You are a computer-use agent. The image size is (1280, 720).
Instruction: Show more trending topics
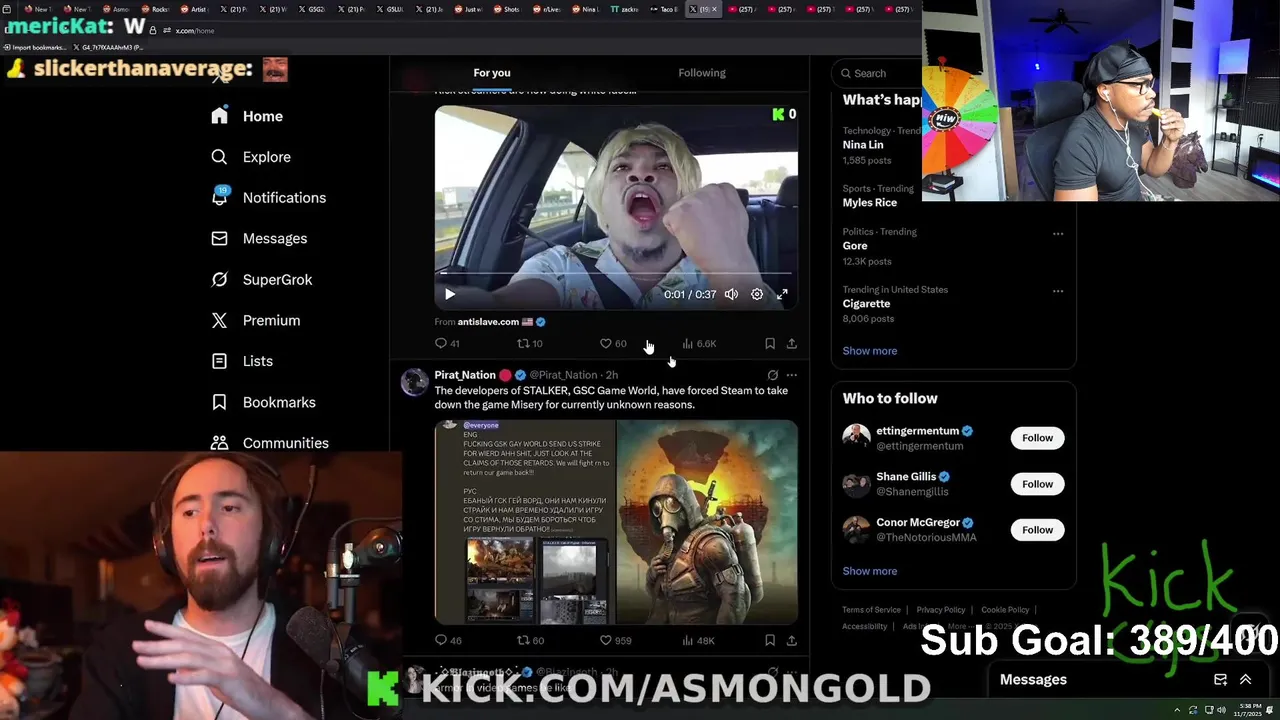[869, 351]
